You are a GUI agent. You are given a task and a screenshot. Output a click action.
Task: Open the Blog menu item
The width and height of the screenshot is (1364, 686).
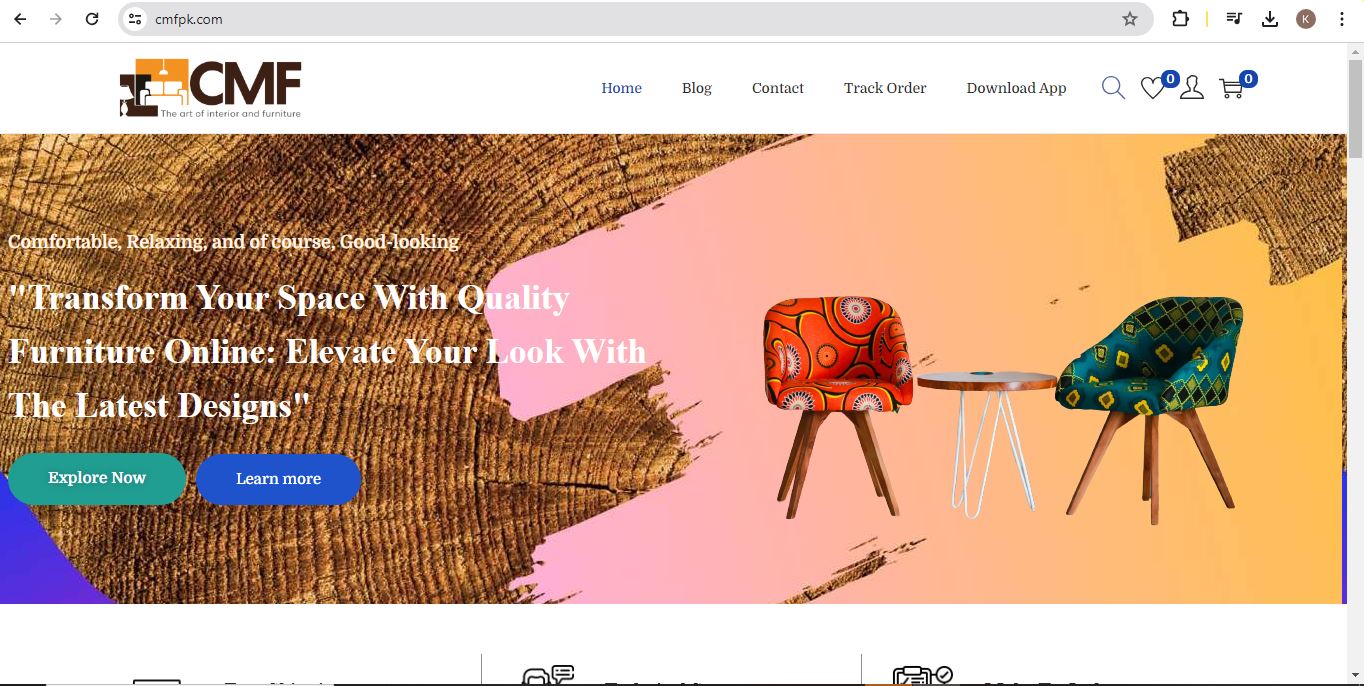697,88
